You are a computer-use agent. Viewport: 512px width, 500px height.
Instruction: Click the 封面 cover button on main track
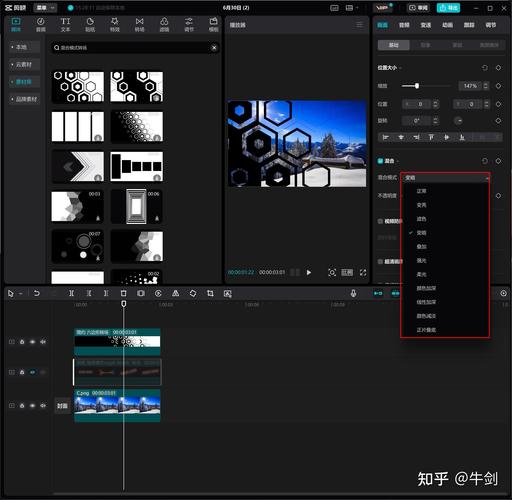pyautogui.click(x=62, y=406)
